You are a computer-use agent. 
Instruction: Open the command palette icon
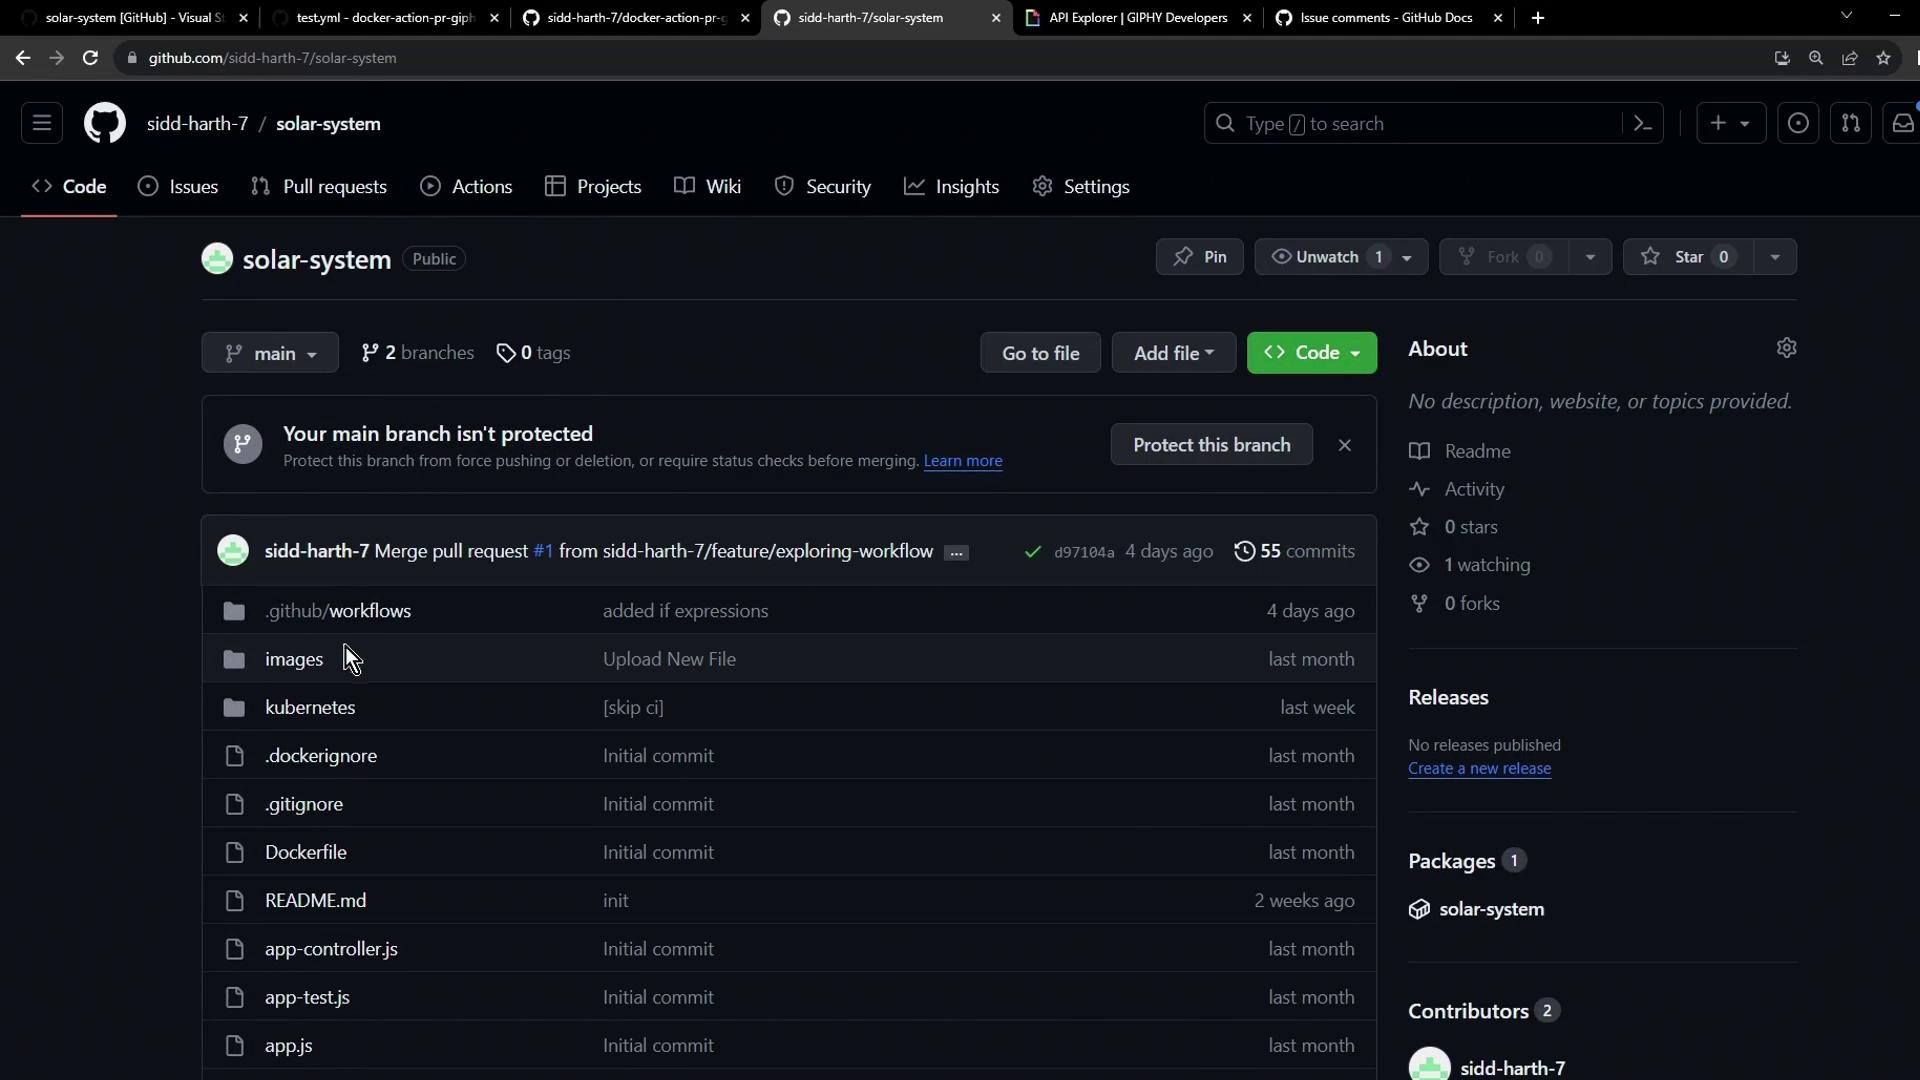click(x=1642, y=124)
